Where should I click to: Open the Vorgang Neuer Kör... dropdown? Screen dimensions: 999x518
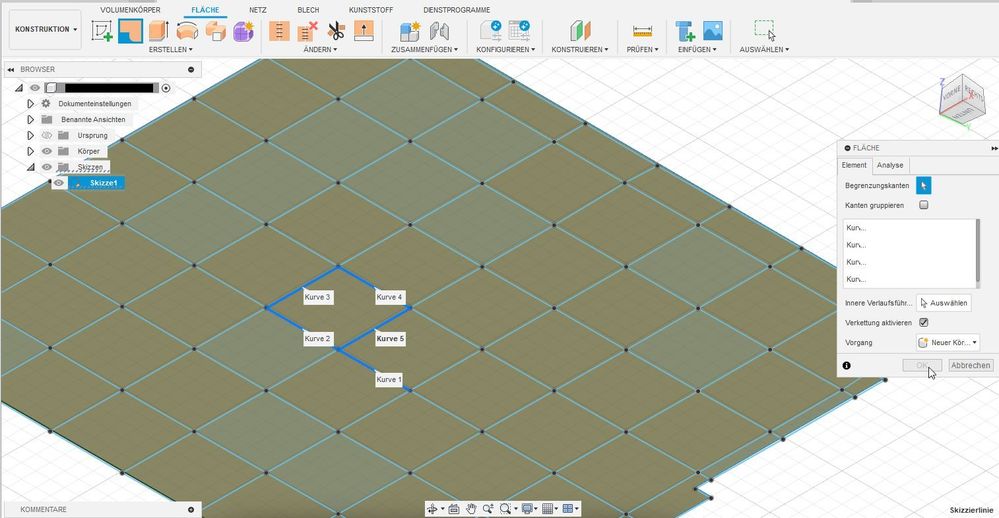947,342
